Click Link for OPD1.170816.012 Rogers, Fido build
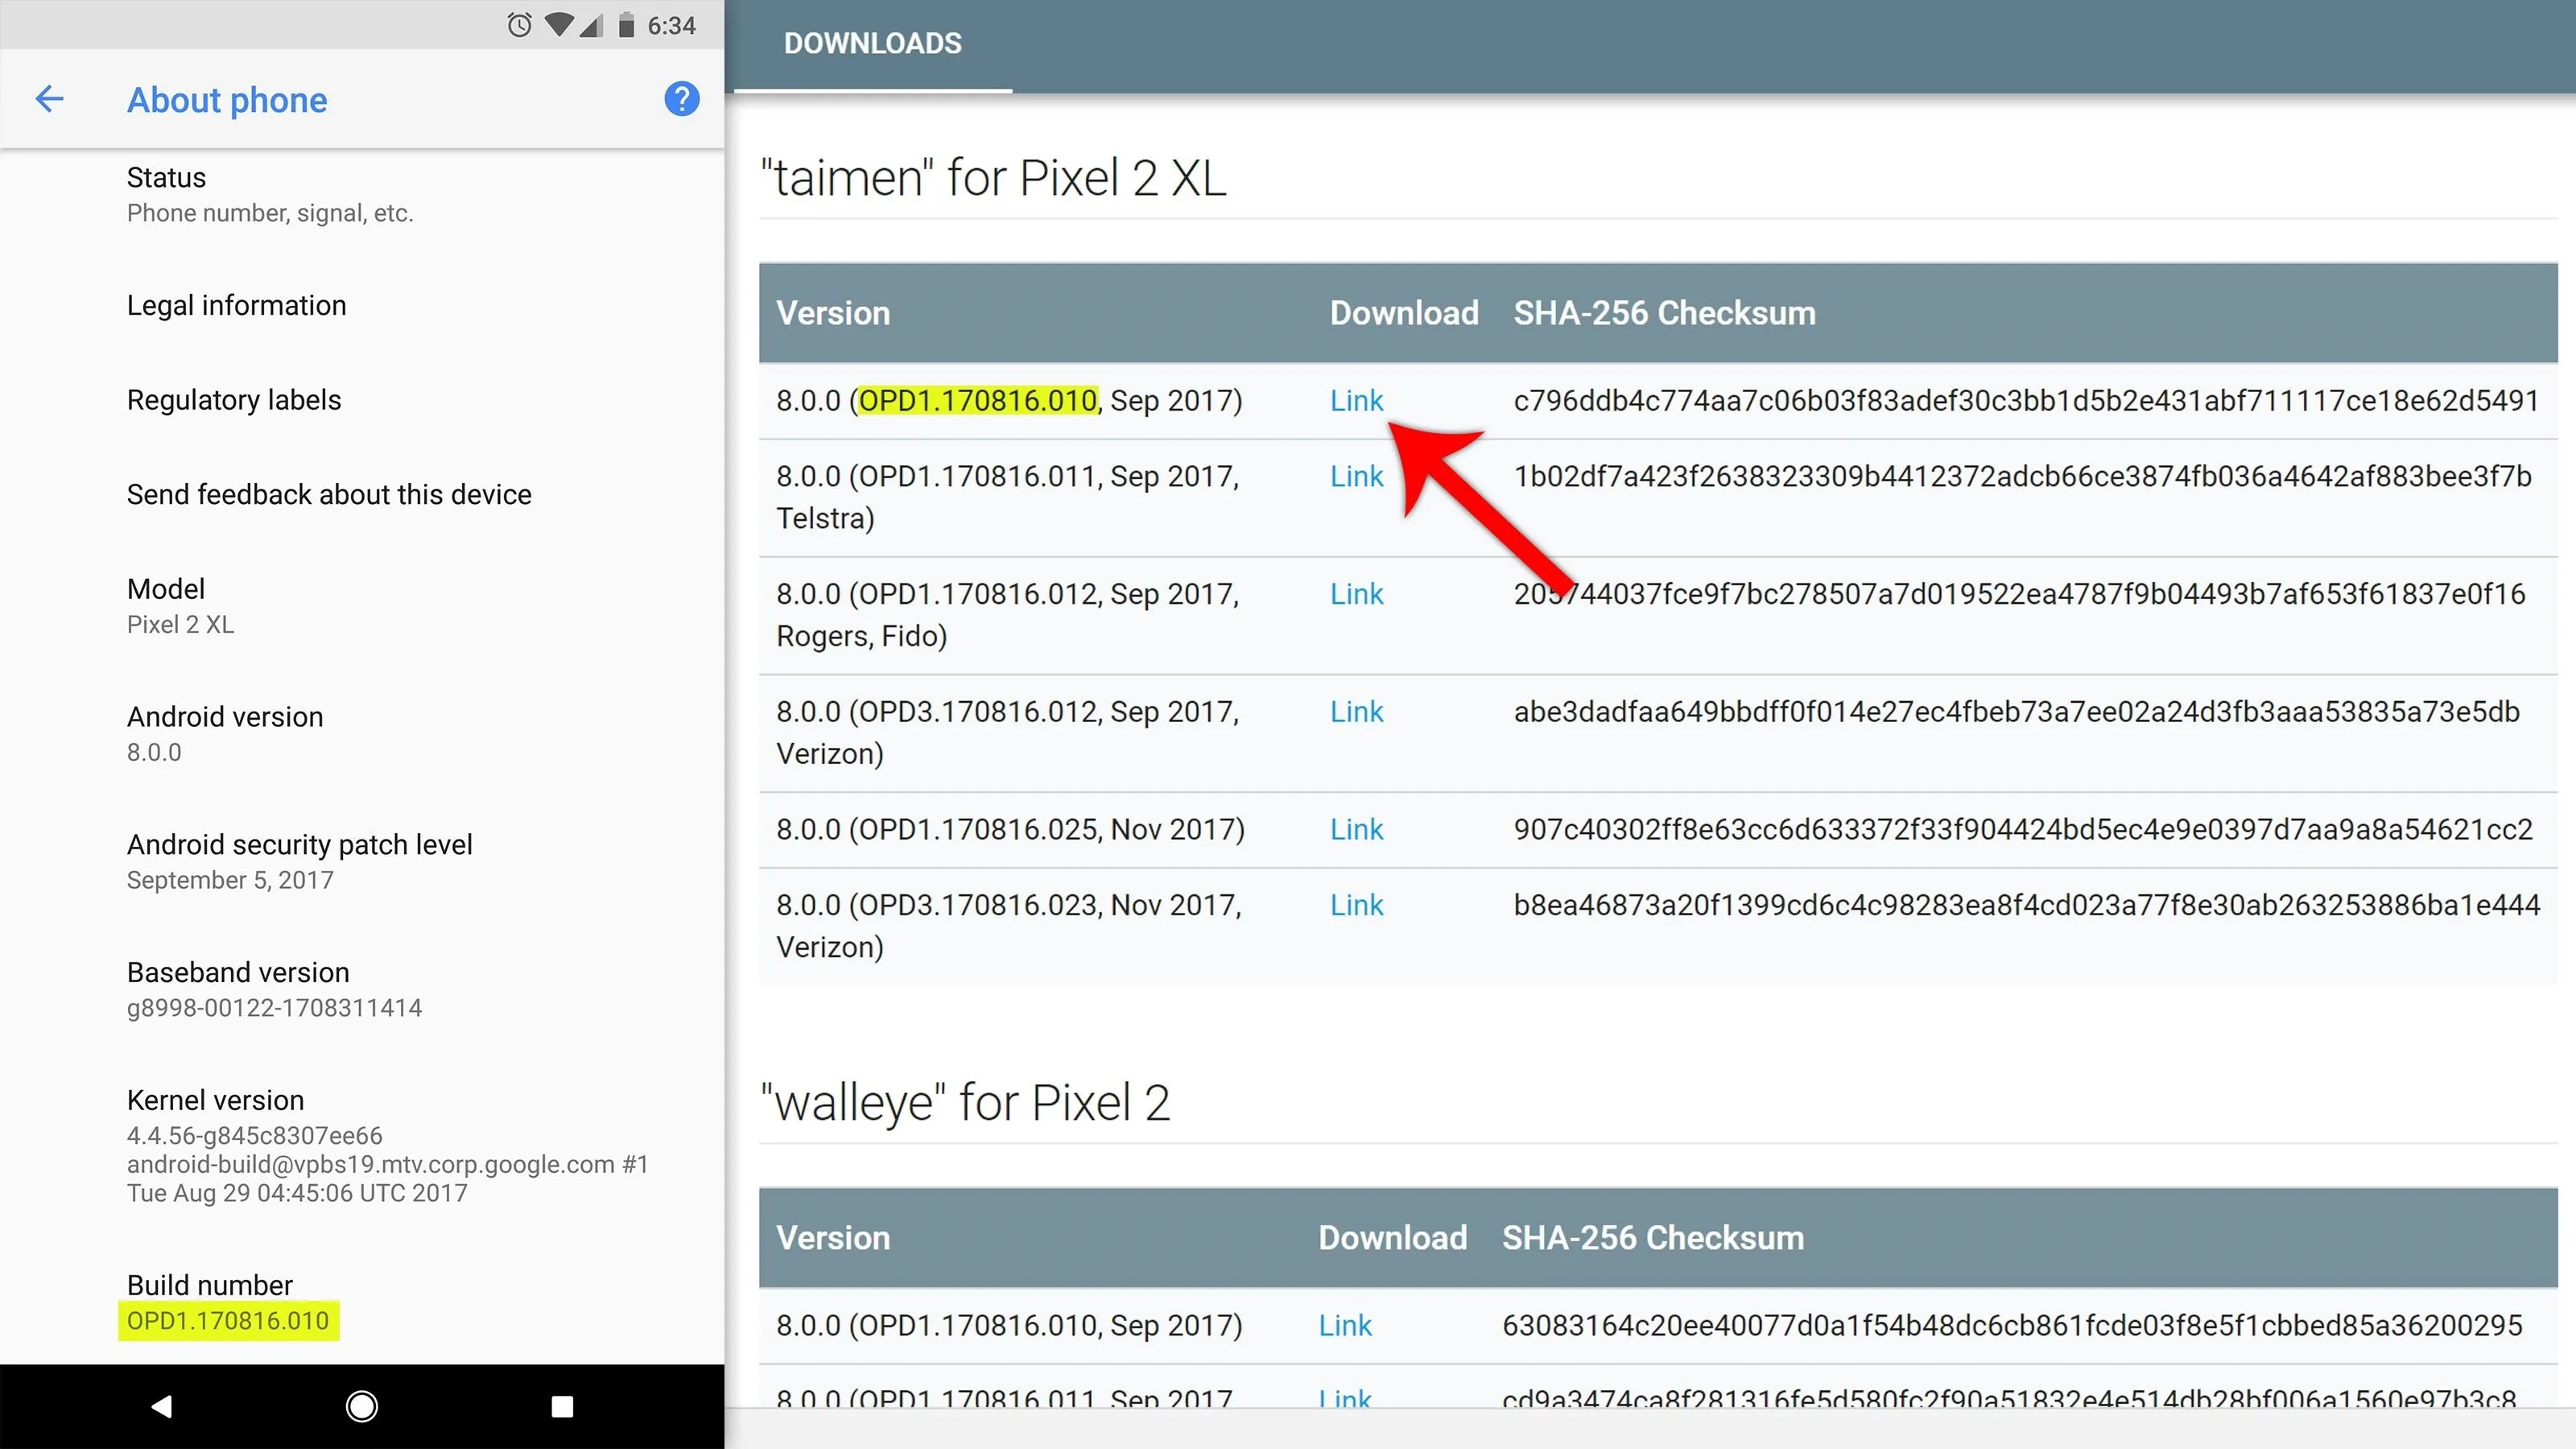 1356,594
